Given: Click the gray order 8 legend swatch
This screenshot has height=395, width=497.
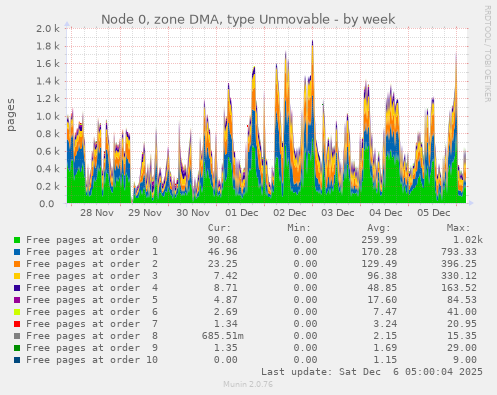Looking at the screenshot, I should (17, 336).
